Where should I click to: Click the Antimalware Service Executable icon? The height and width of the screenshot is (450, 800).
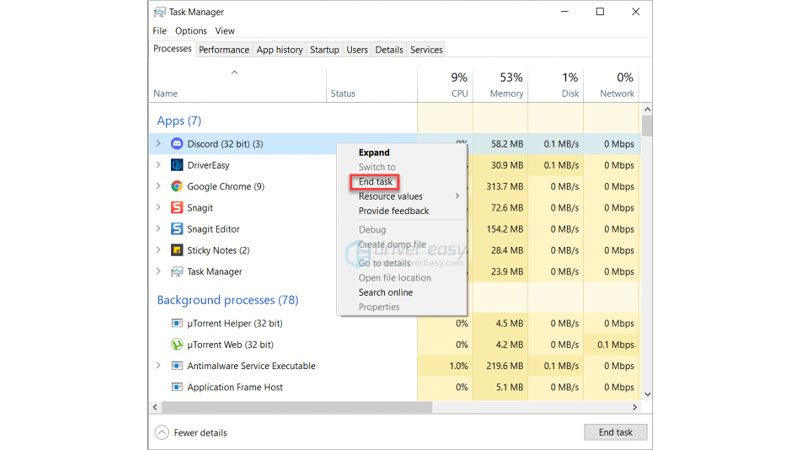(x=177, y=366)
